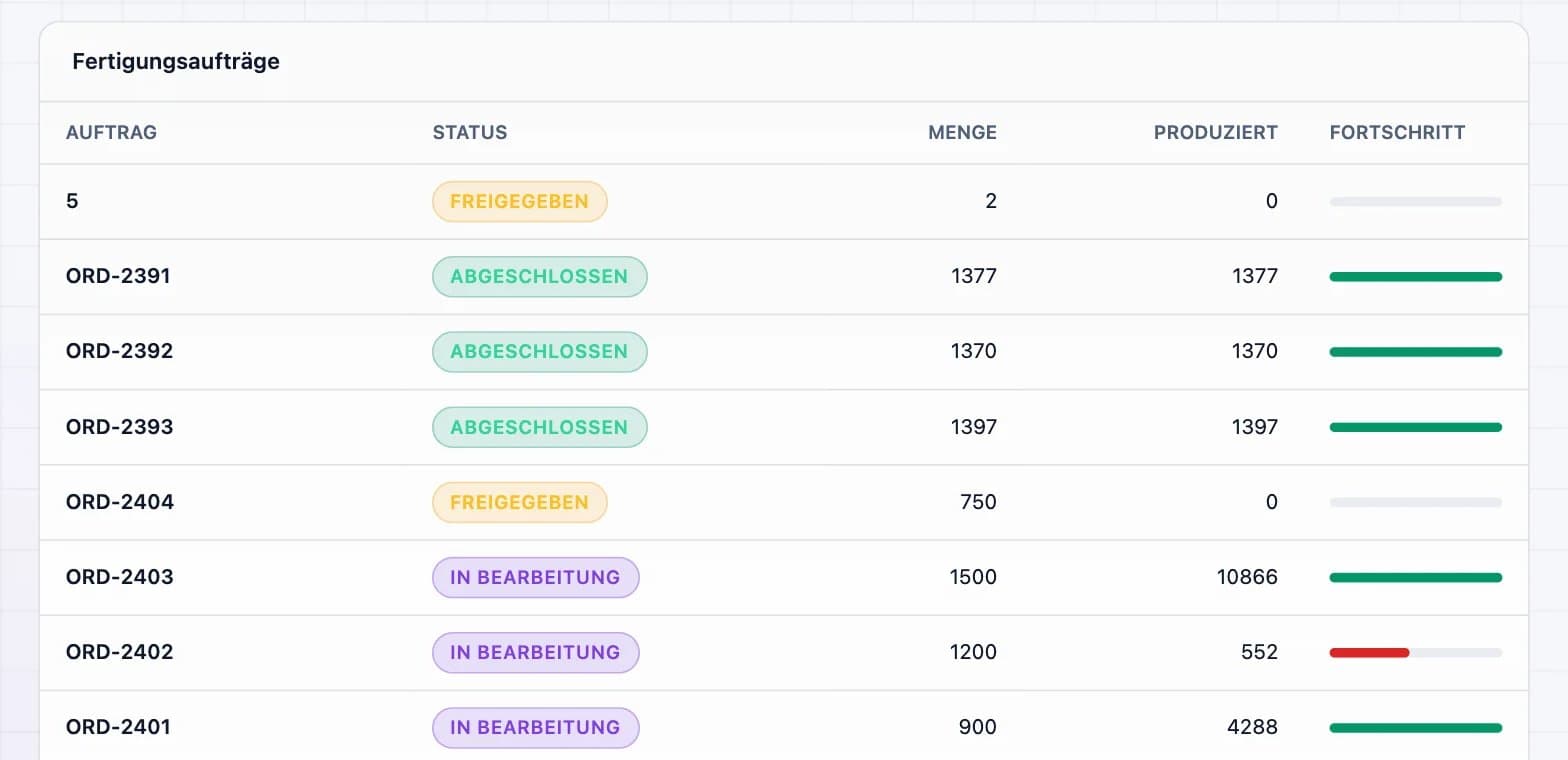Click IN BEARBEITUNG badge for ORD-2403
The height and width of the screenshot is (760, 1568).
[x=536, y=577]
